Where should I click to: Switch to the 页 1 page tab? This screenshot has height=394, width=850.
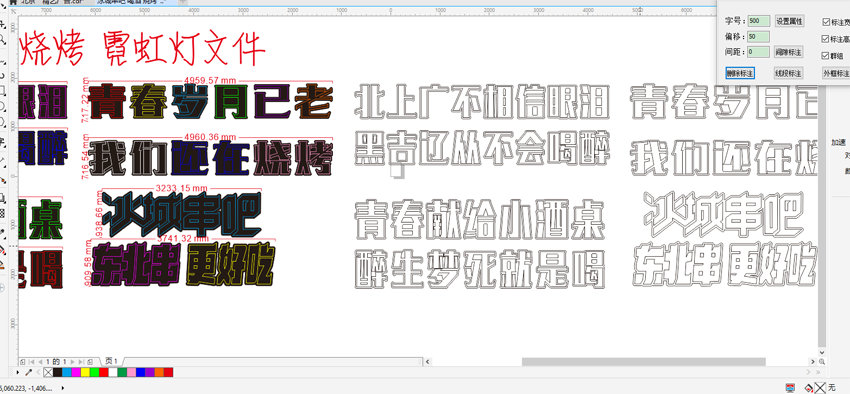pyautogui.click(x=112, y=361)
